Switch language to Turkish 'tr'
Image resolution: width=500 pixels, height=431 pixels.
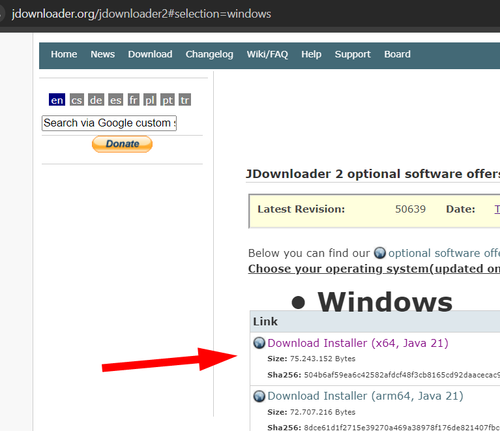point(185,100)
